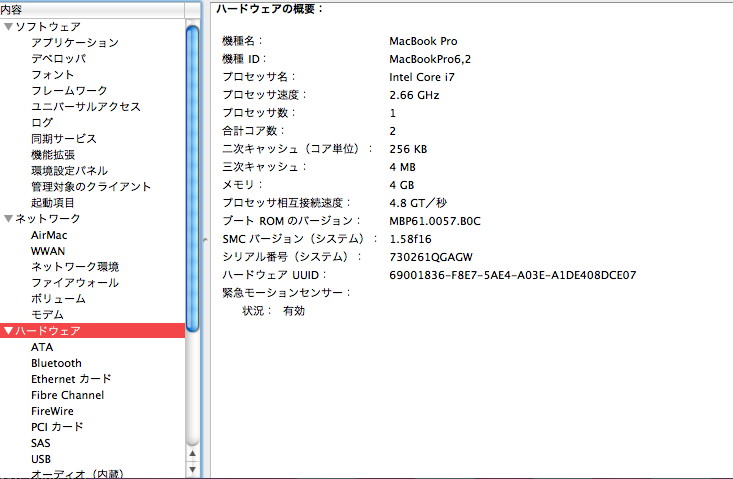Viewport: 733px width, 479px height.
Task: Select モデム in the sidebar
Action: coord(47,314)
